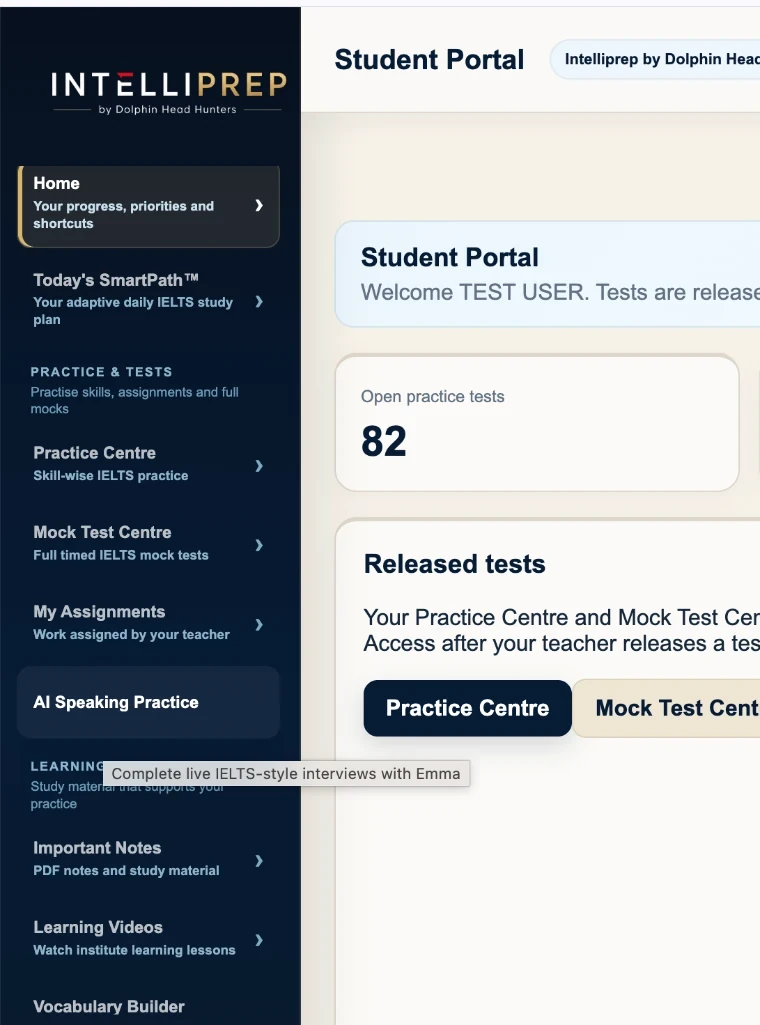Open My Assignments
Viewport: 760px width, 1025px height.
click(149, 622)
